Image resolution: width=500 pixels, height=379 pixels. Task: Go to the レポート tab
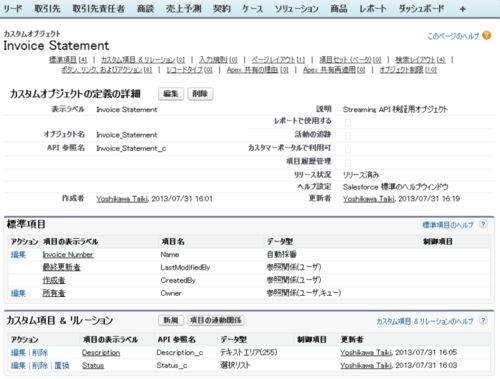[373, 9]
